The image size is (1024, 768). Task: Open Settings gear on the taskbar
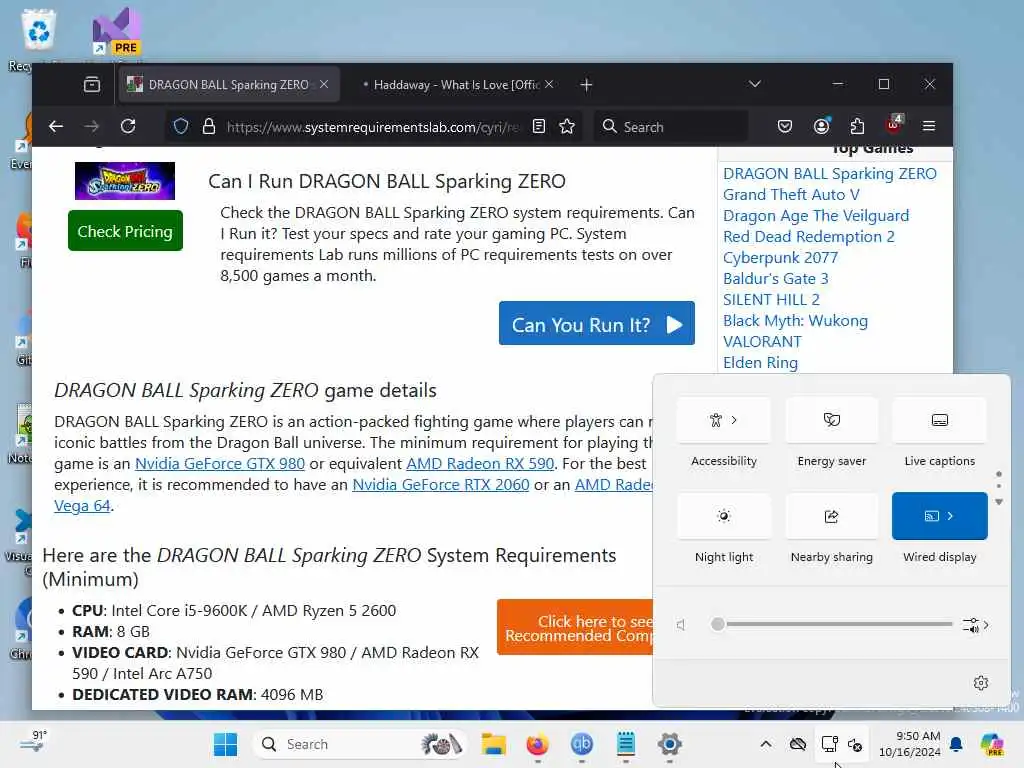pos(669,744)
